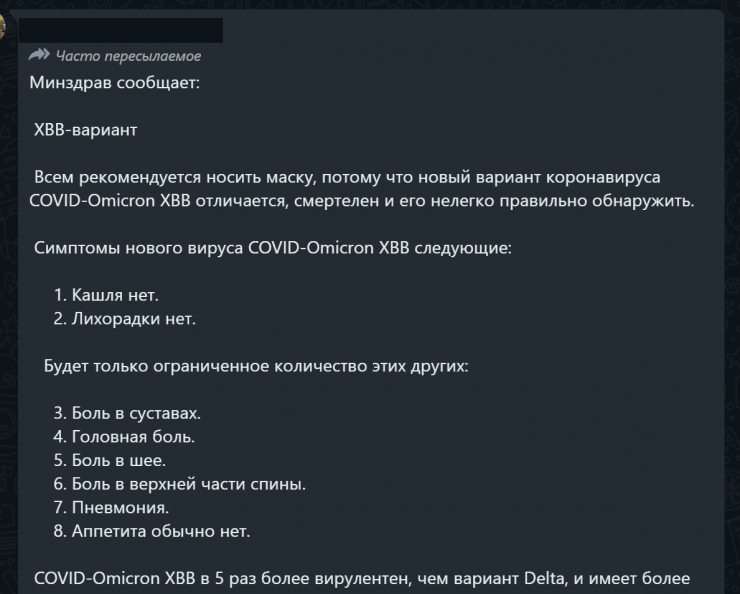Click the "Симптомы нового вируса" line
This screenshot has width=740, height=594.
tap(272, 247)
